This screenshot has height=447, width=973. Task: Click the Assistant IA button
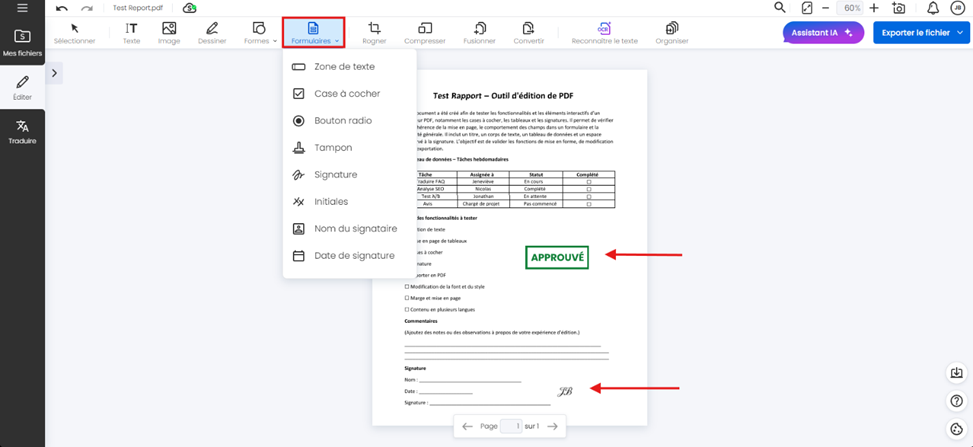pyautogui.click(x=822, y=33)
